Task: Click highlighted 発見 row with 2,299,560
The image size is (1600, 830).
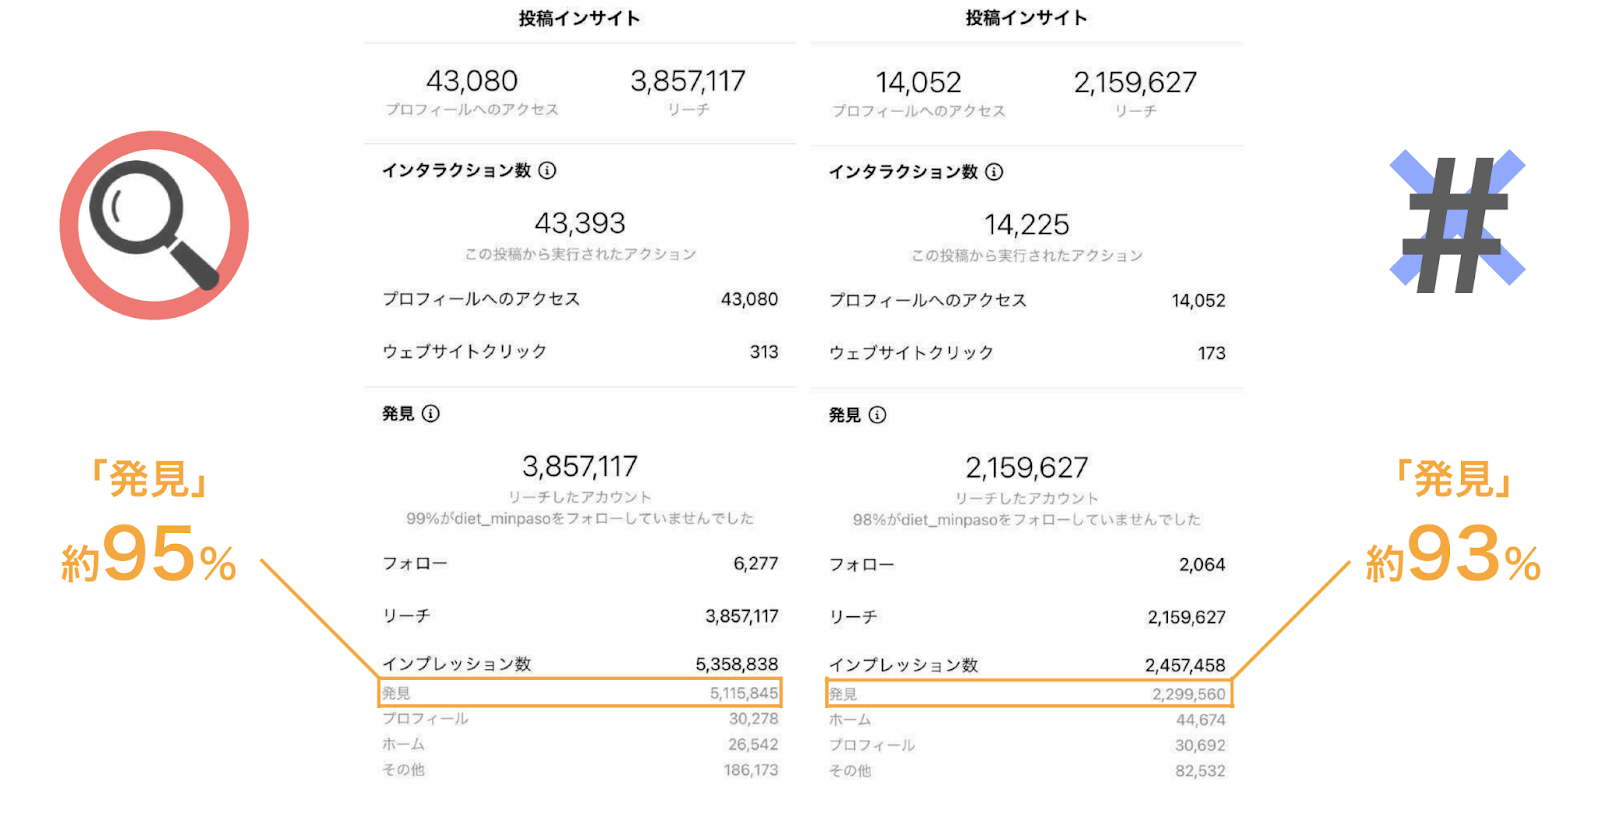Action: pyautogui.click(x=1029, y=694)
